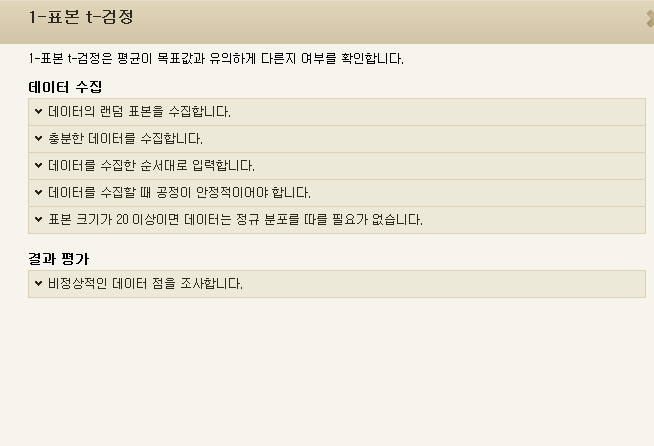
Task: Click chevron beside '충분한 데이터를 수집합니다'
Action: 38,138
